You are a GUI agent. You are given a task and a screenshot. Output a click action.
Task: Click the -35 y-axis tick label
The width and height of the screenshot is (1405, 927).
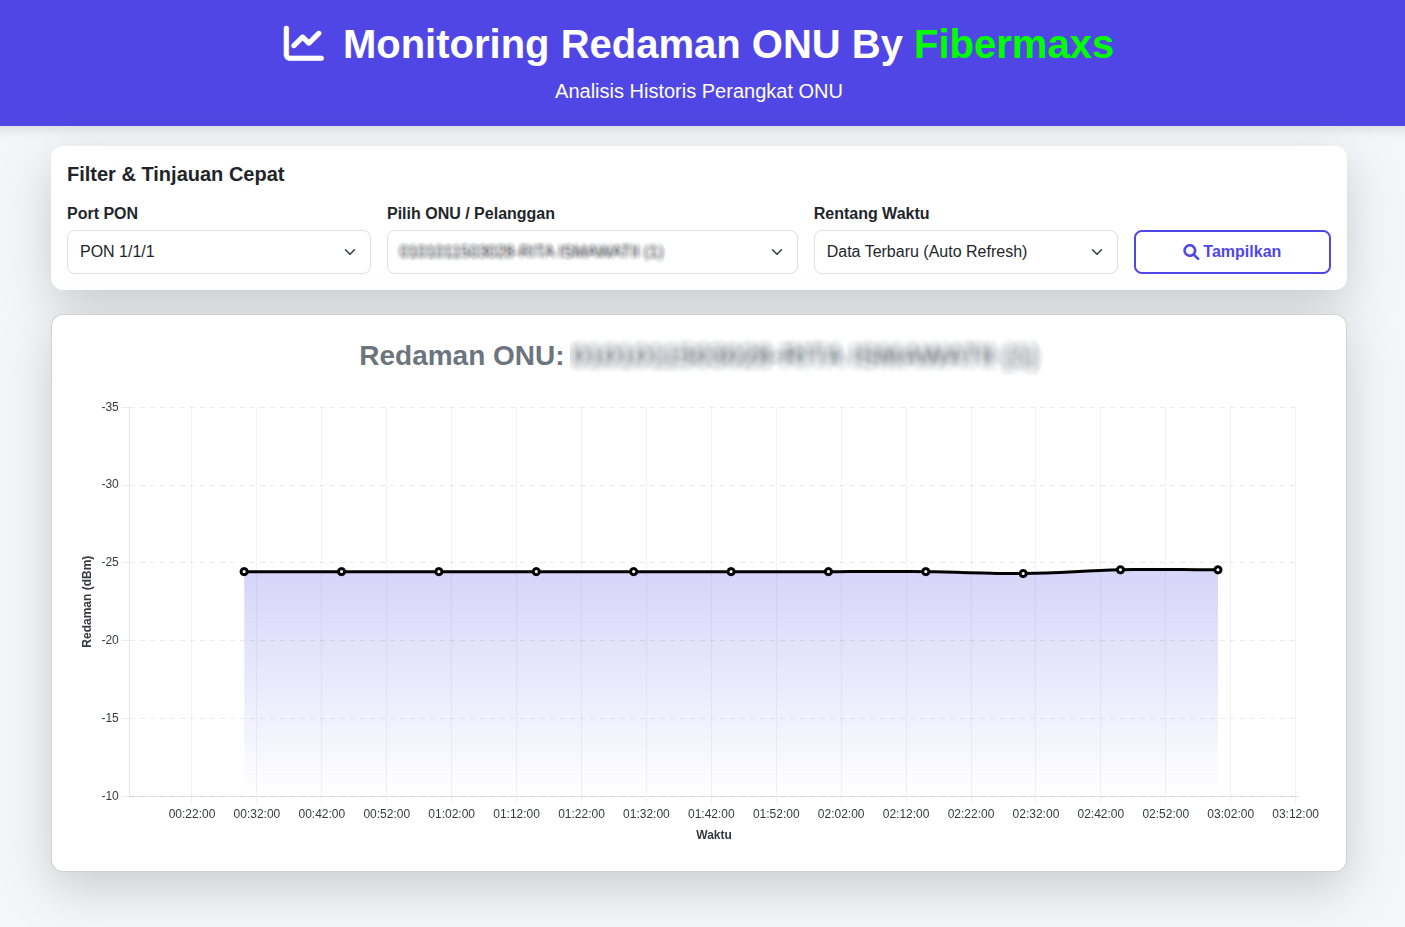point(110,407)
